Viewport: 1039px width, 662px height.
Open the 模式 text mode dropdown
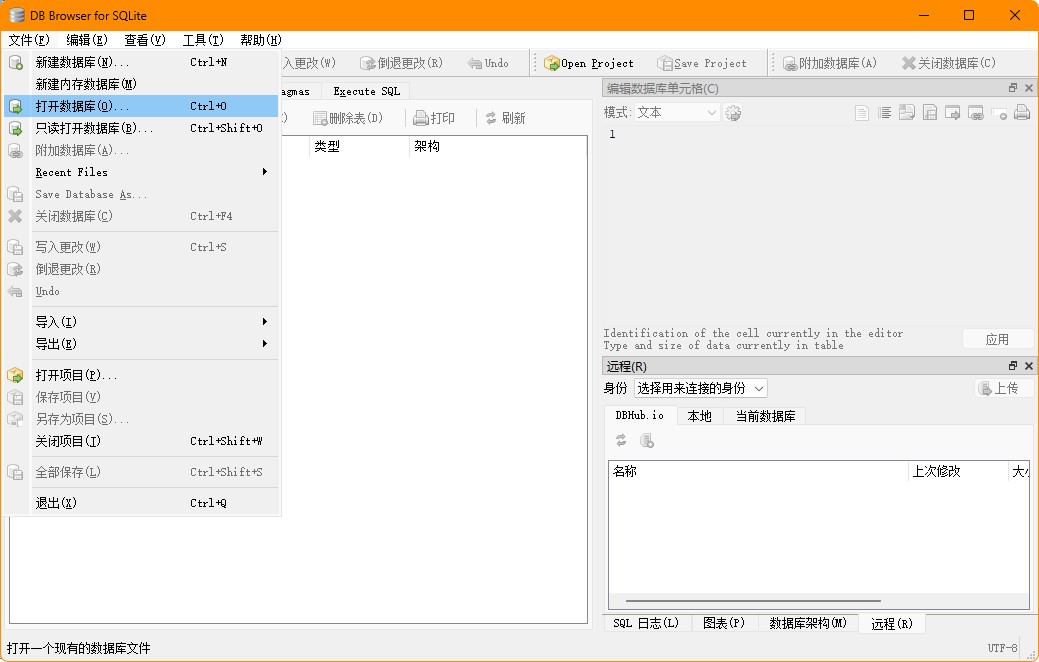pos(676,113)
